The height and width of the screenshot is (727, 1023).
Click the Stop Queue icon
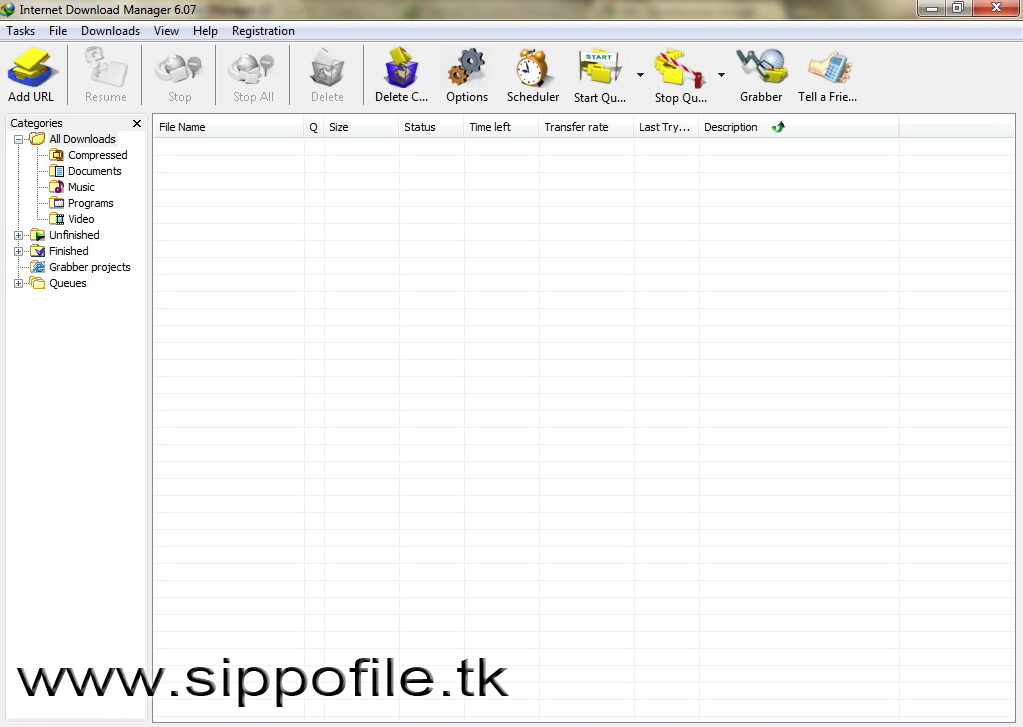[680, 69]
